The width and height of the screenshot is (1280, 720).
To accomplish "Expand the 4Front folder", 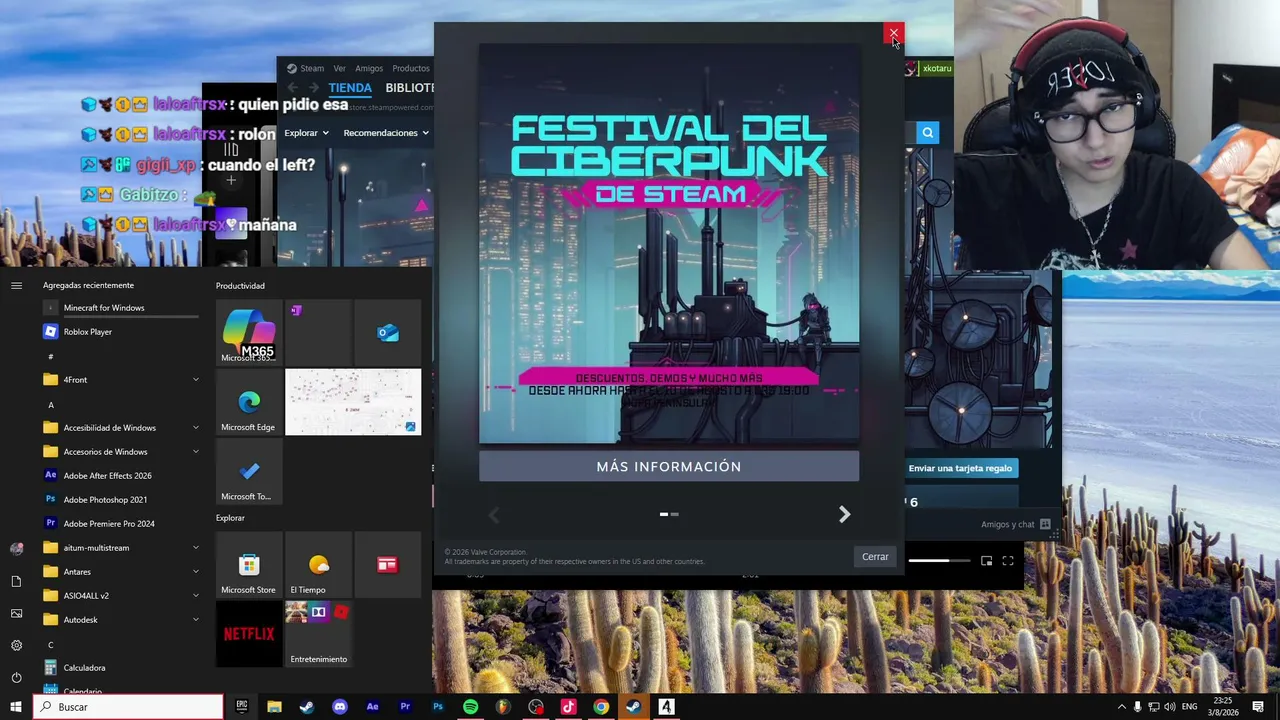I will tap(120, 380).
